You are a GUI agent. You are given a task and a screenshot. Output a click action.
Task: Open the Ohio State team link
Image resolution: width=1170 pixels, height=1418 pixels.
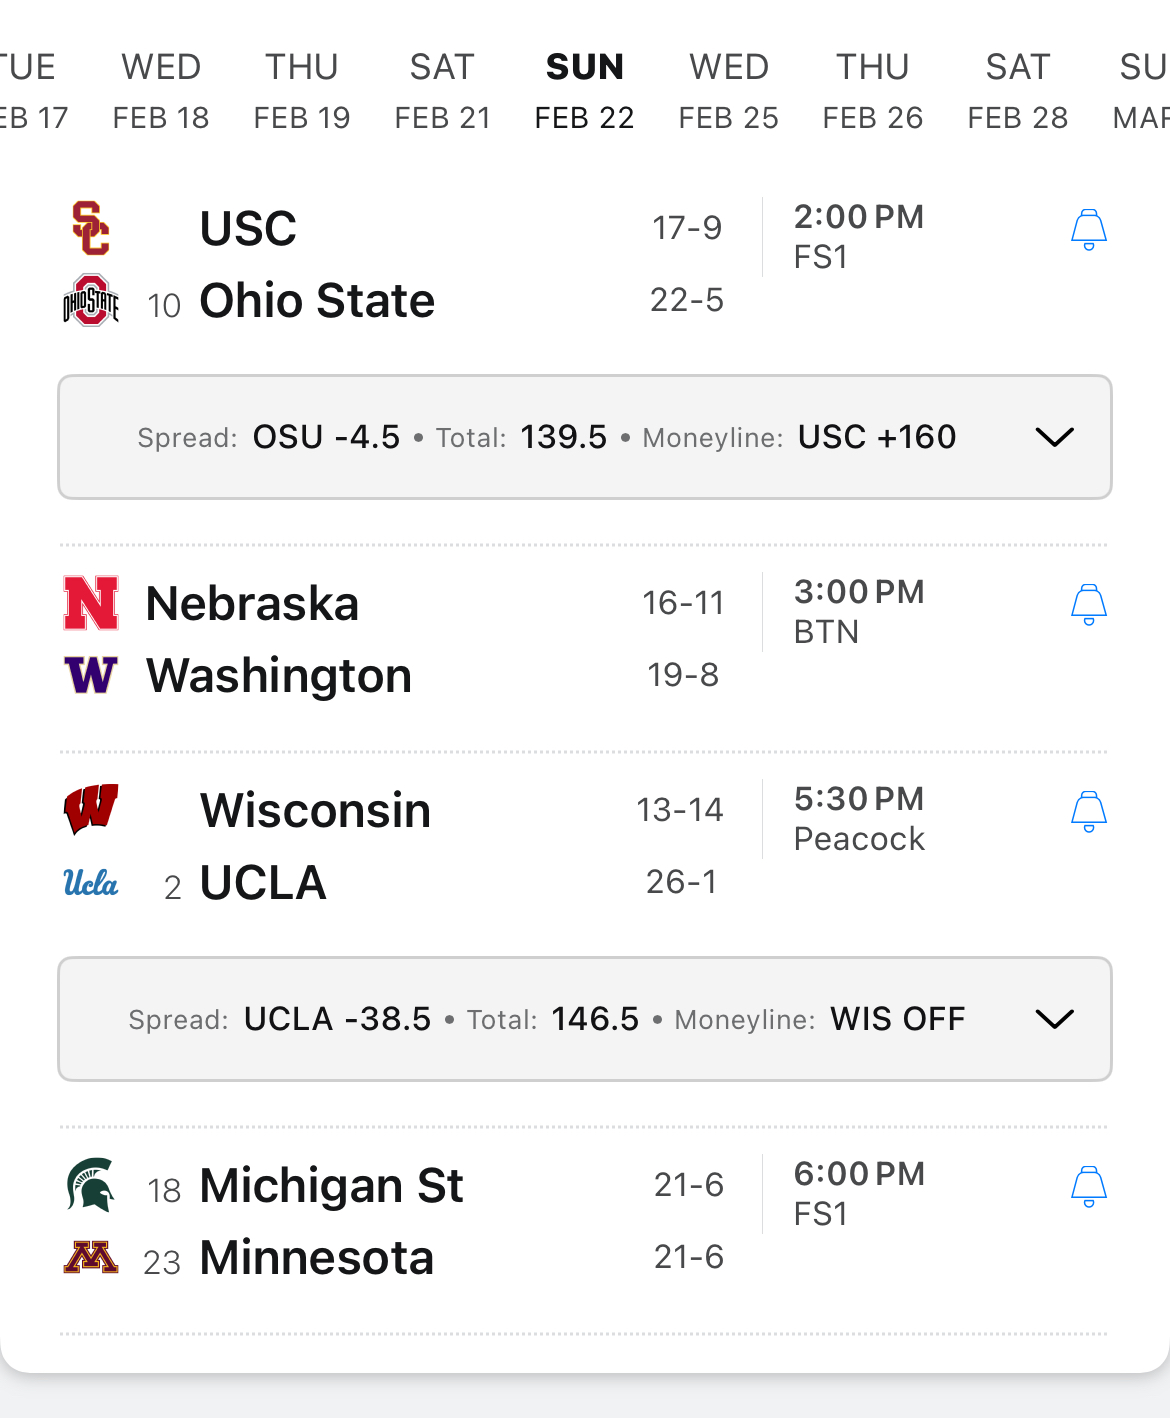click(317, 301)
